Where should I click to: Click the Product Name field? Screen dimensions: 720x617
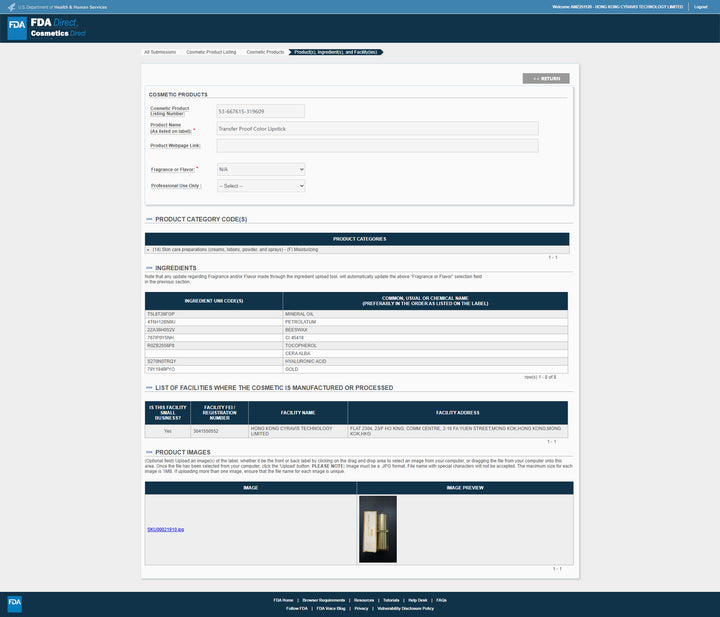click(x=377, y=129)
